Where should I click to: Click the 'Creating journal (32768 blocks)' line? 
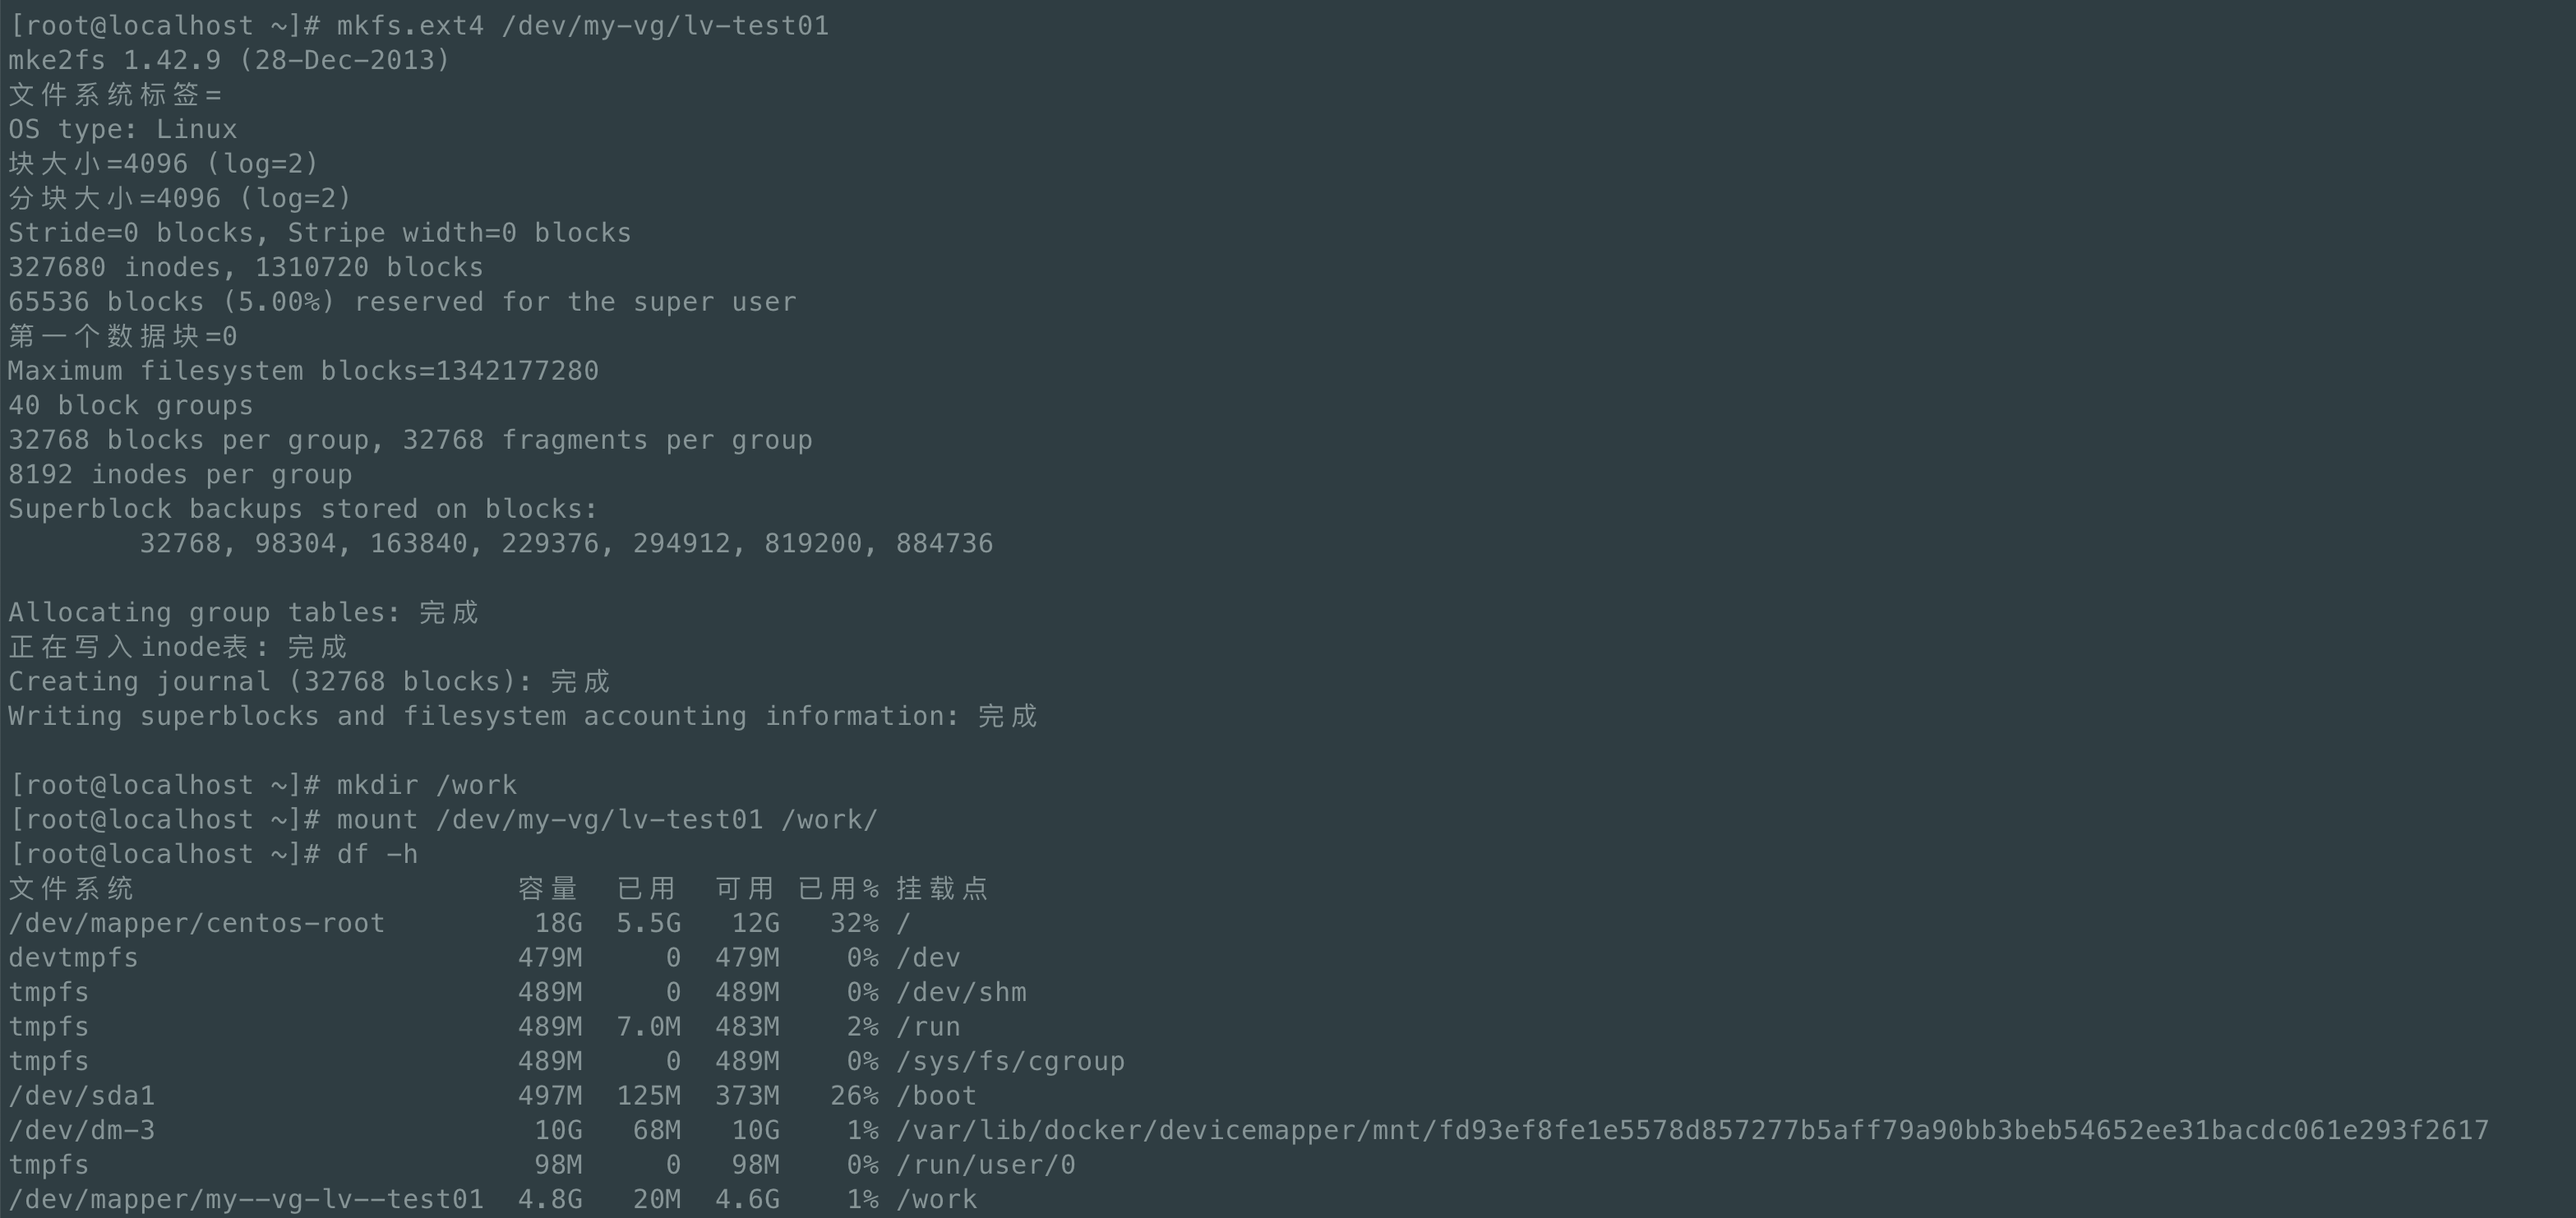(309, 681)
